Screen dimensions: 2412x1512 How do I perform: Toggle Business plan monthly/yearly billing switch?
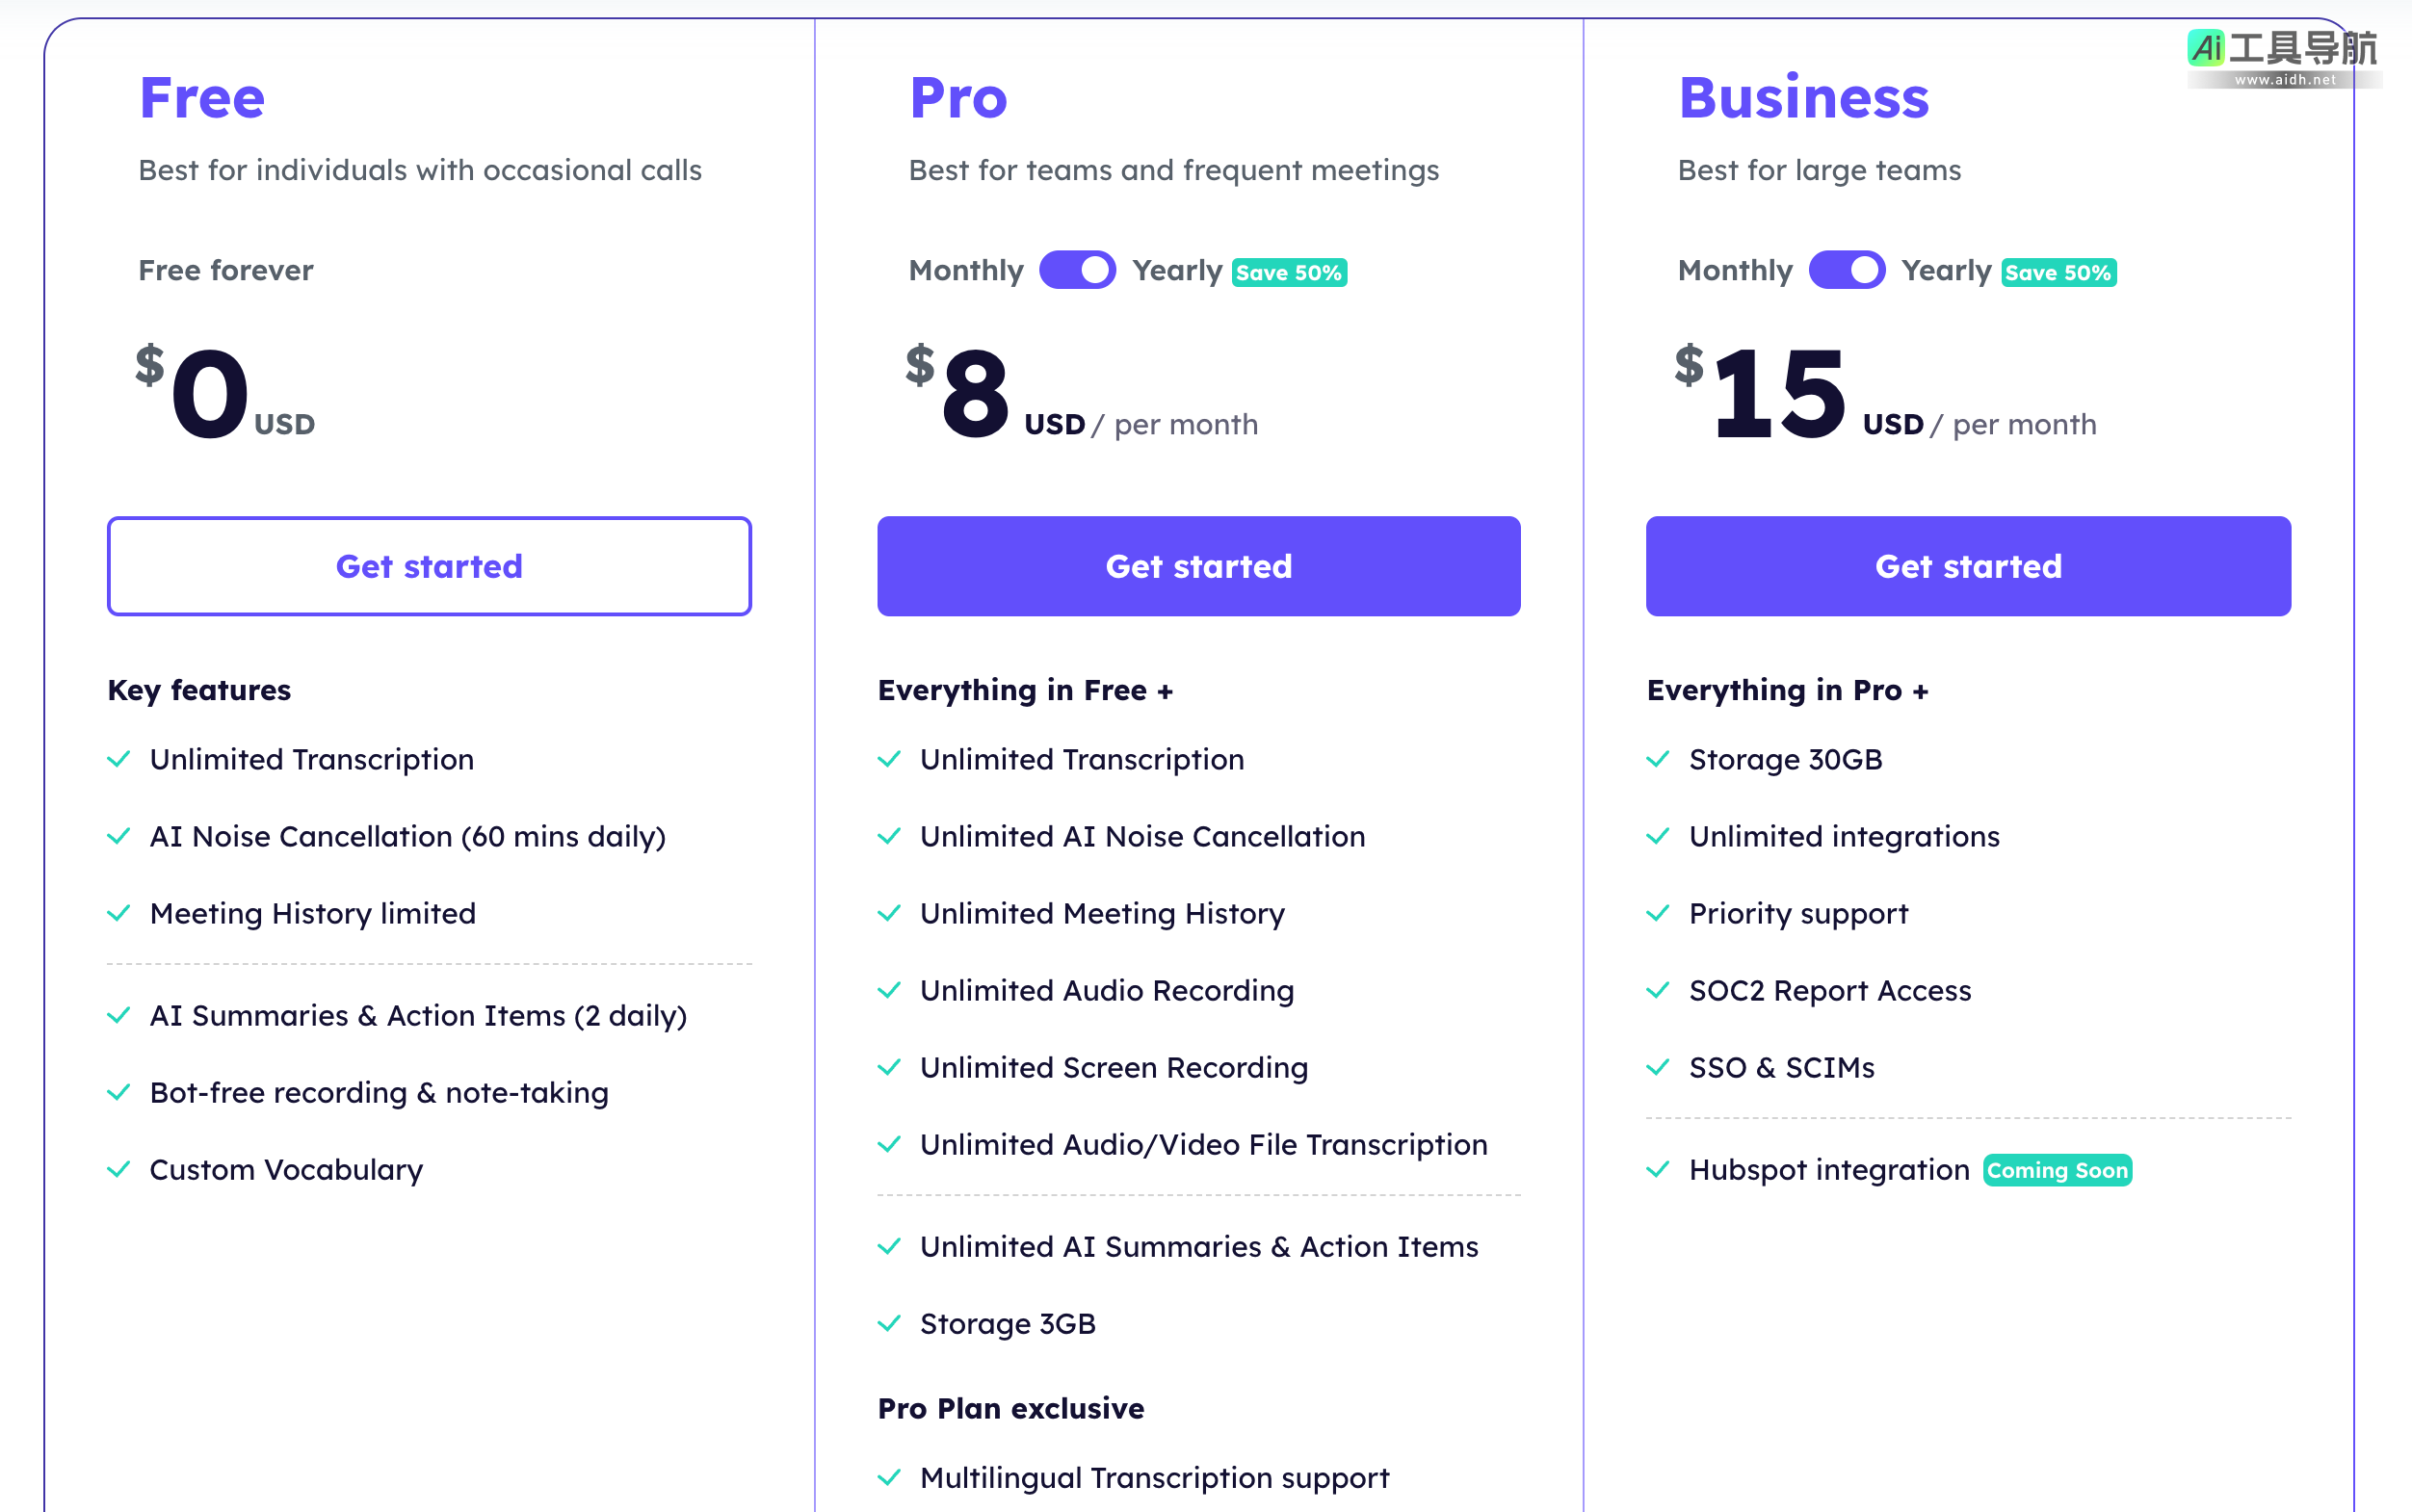click(x=1846, y=270)
